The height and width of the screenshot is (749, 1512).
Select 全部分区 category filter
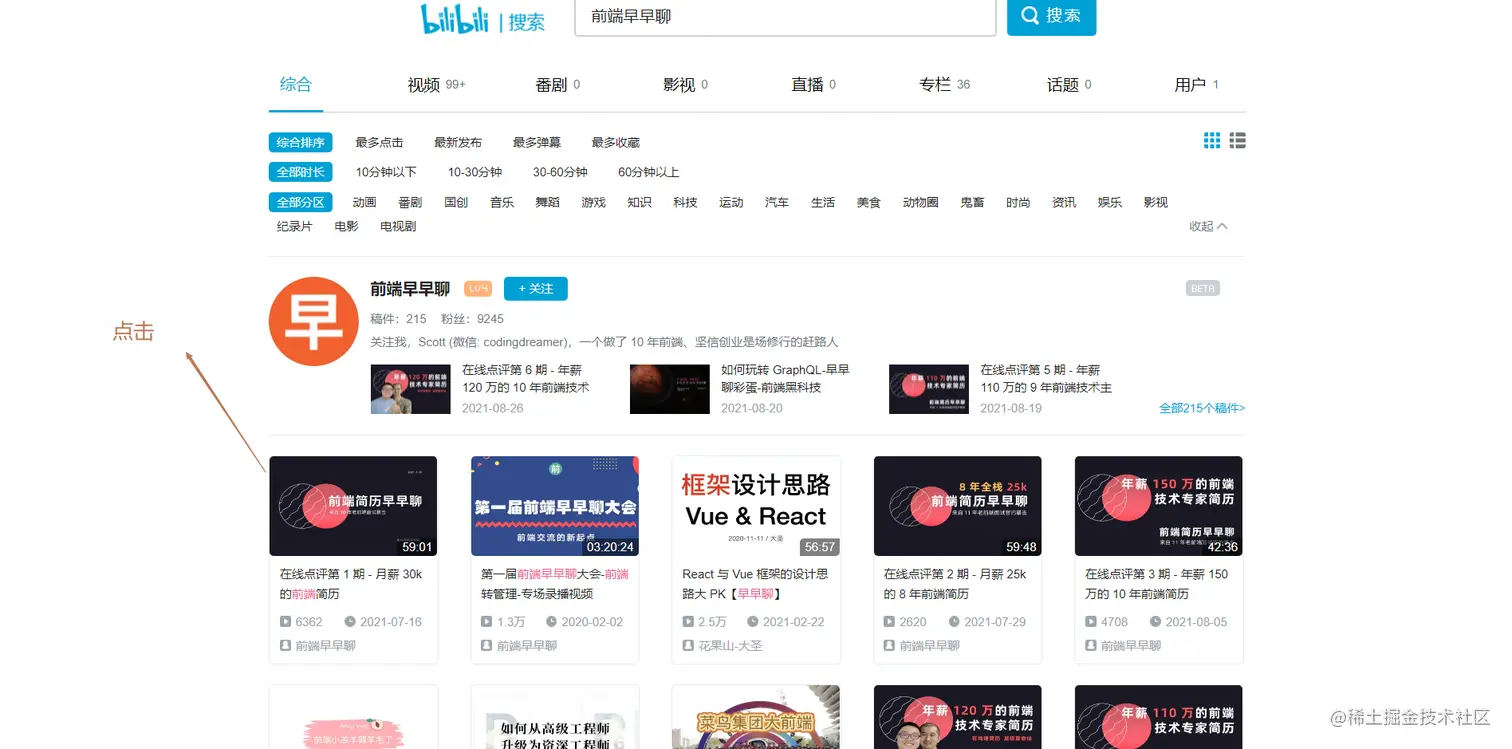pyautogui.click(x=301, y=202)
